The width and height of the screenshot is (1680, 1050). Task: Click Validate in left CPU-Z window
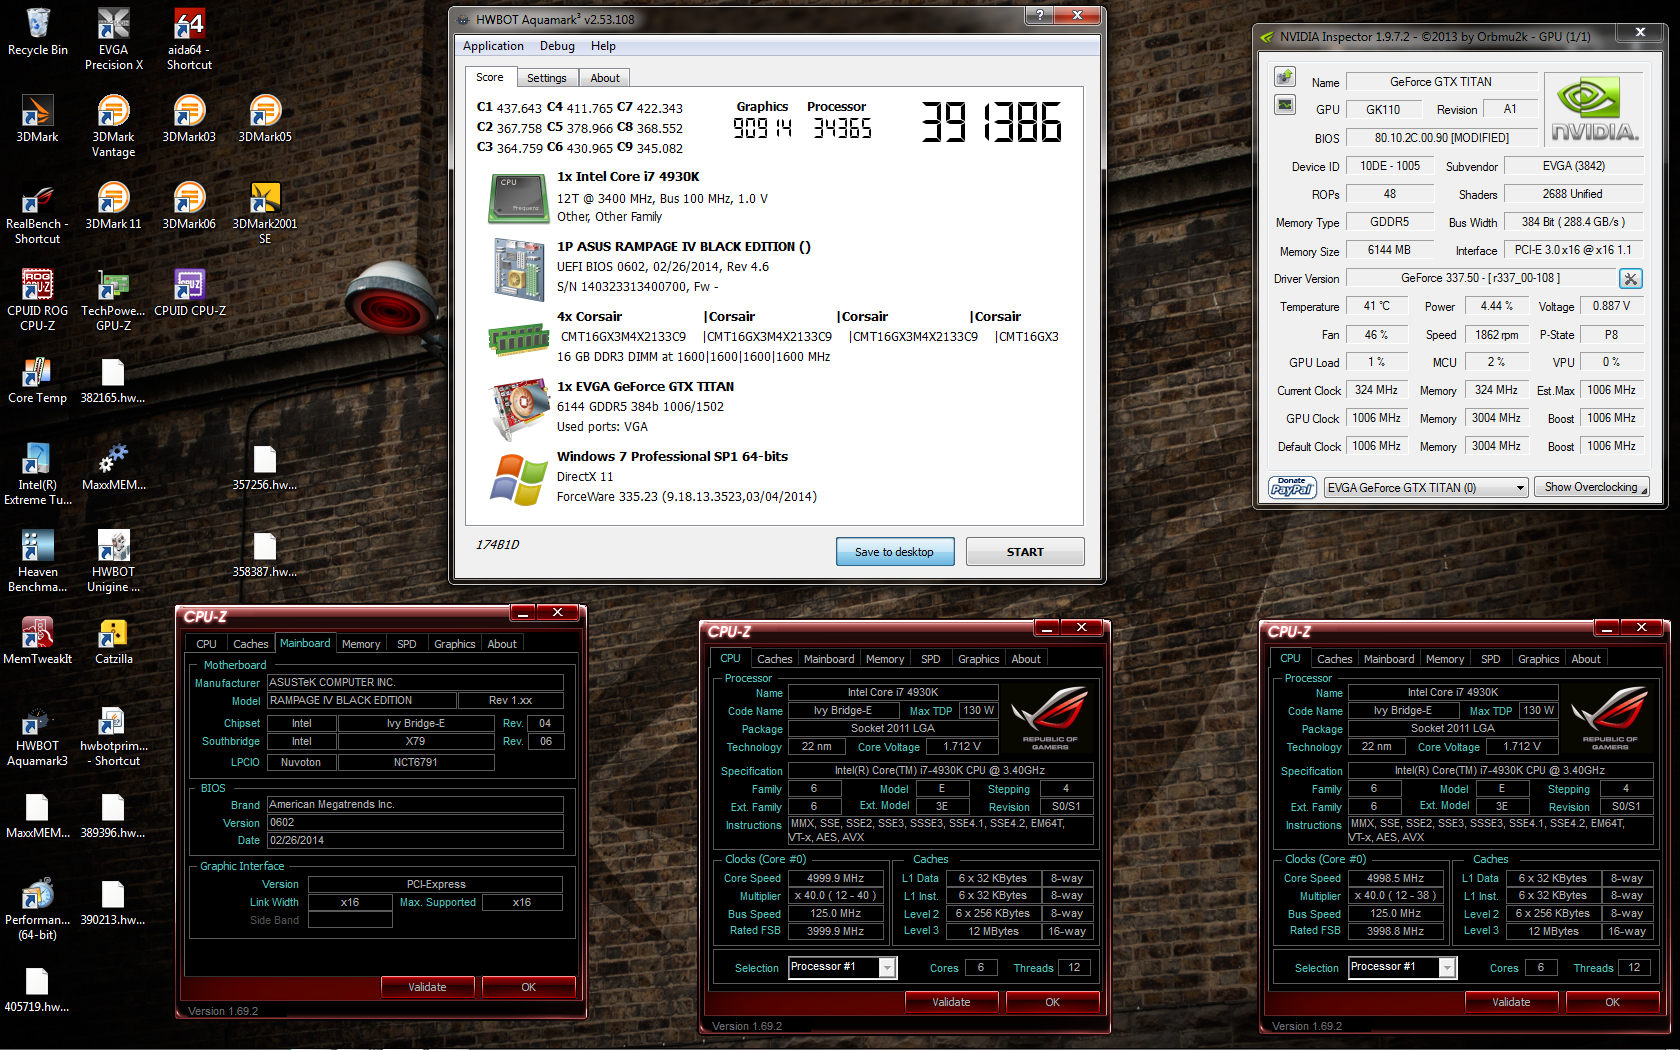click(428, 987)
